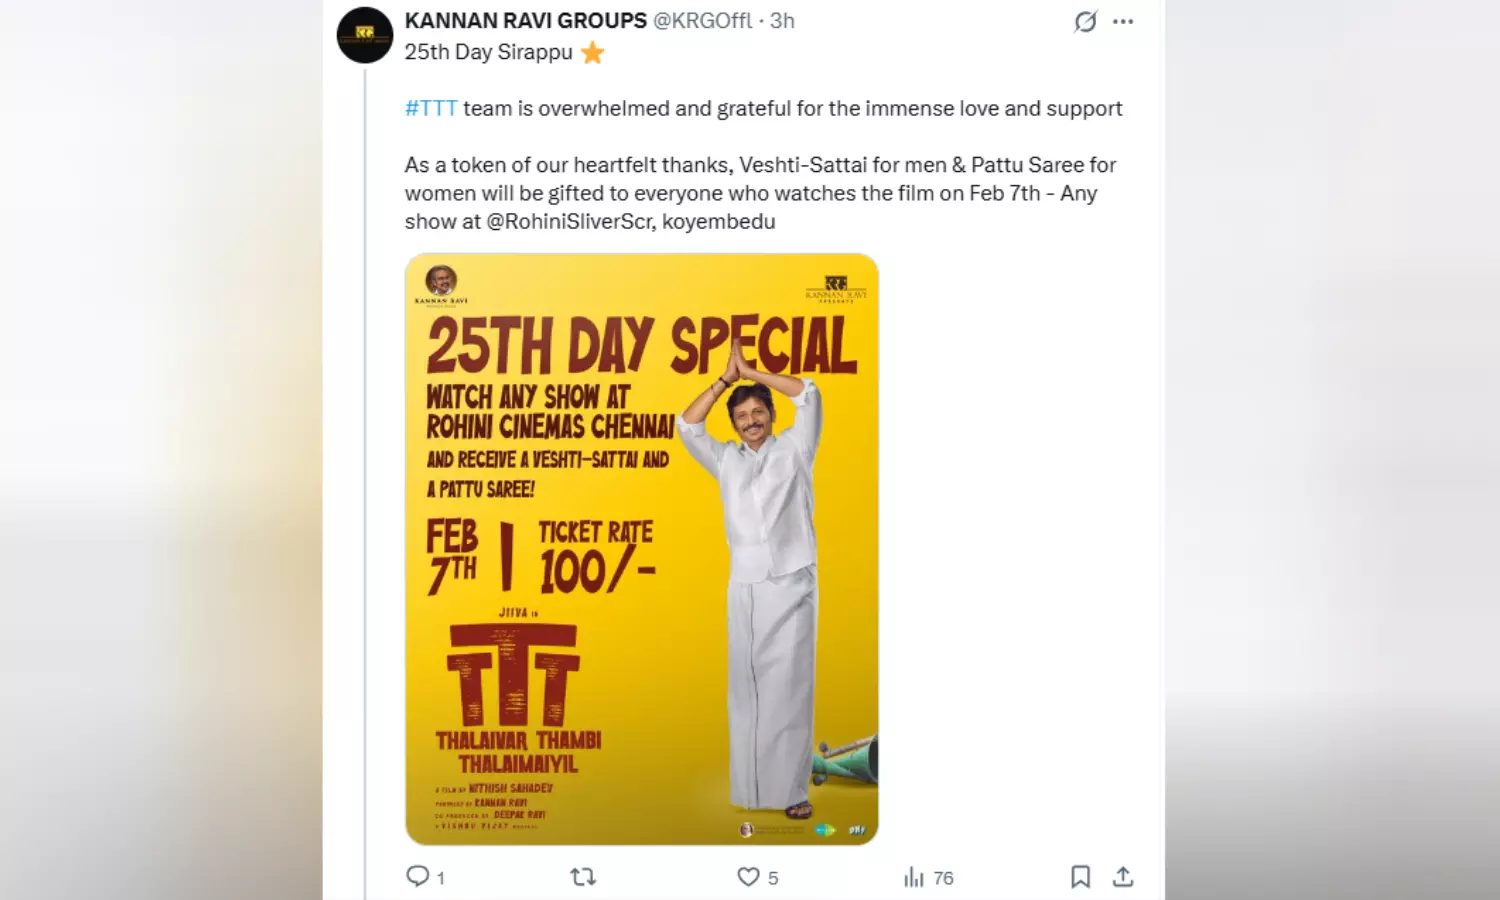Like the post with the heart icon
The image size is (1500, 900).
pos(748,877)
